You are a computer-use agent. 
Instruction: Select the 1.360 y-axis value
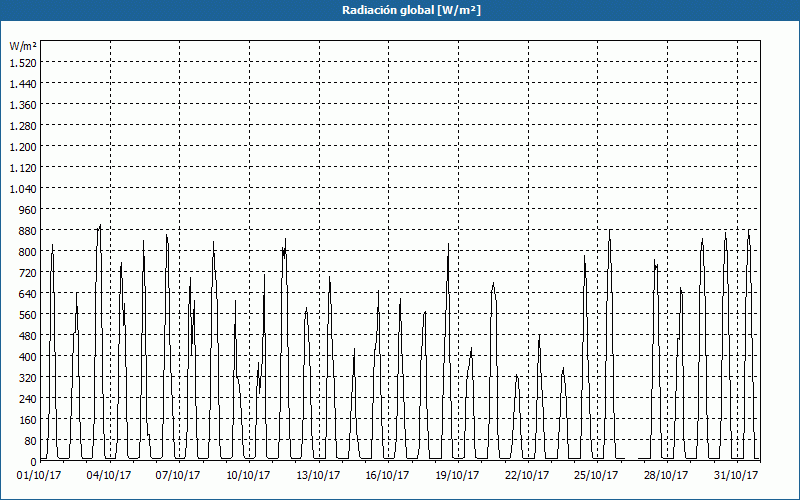23,105
